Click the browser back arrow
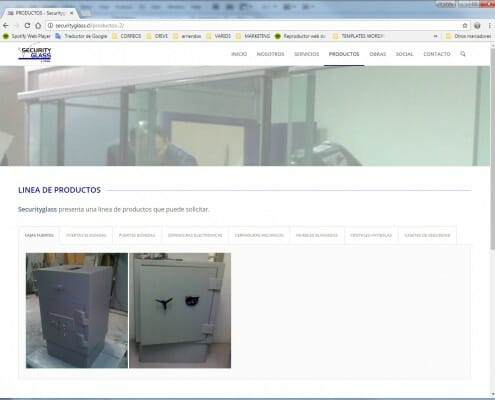Viewport: 495px width, 400px height. (5, 26)
